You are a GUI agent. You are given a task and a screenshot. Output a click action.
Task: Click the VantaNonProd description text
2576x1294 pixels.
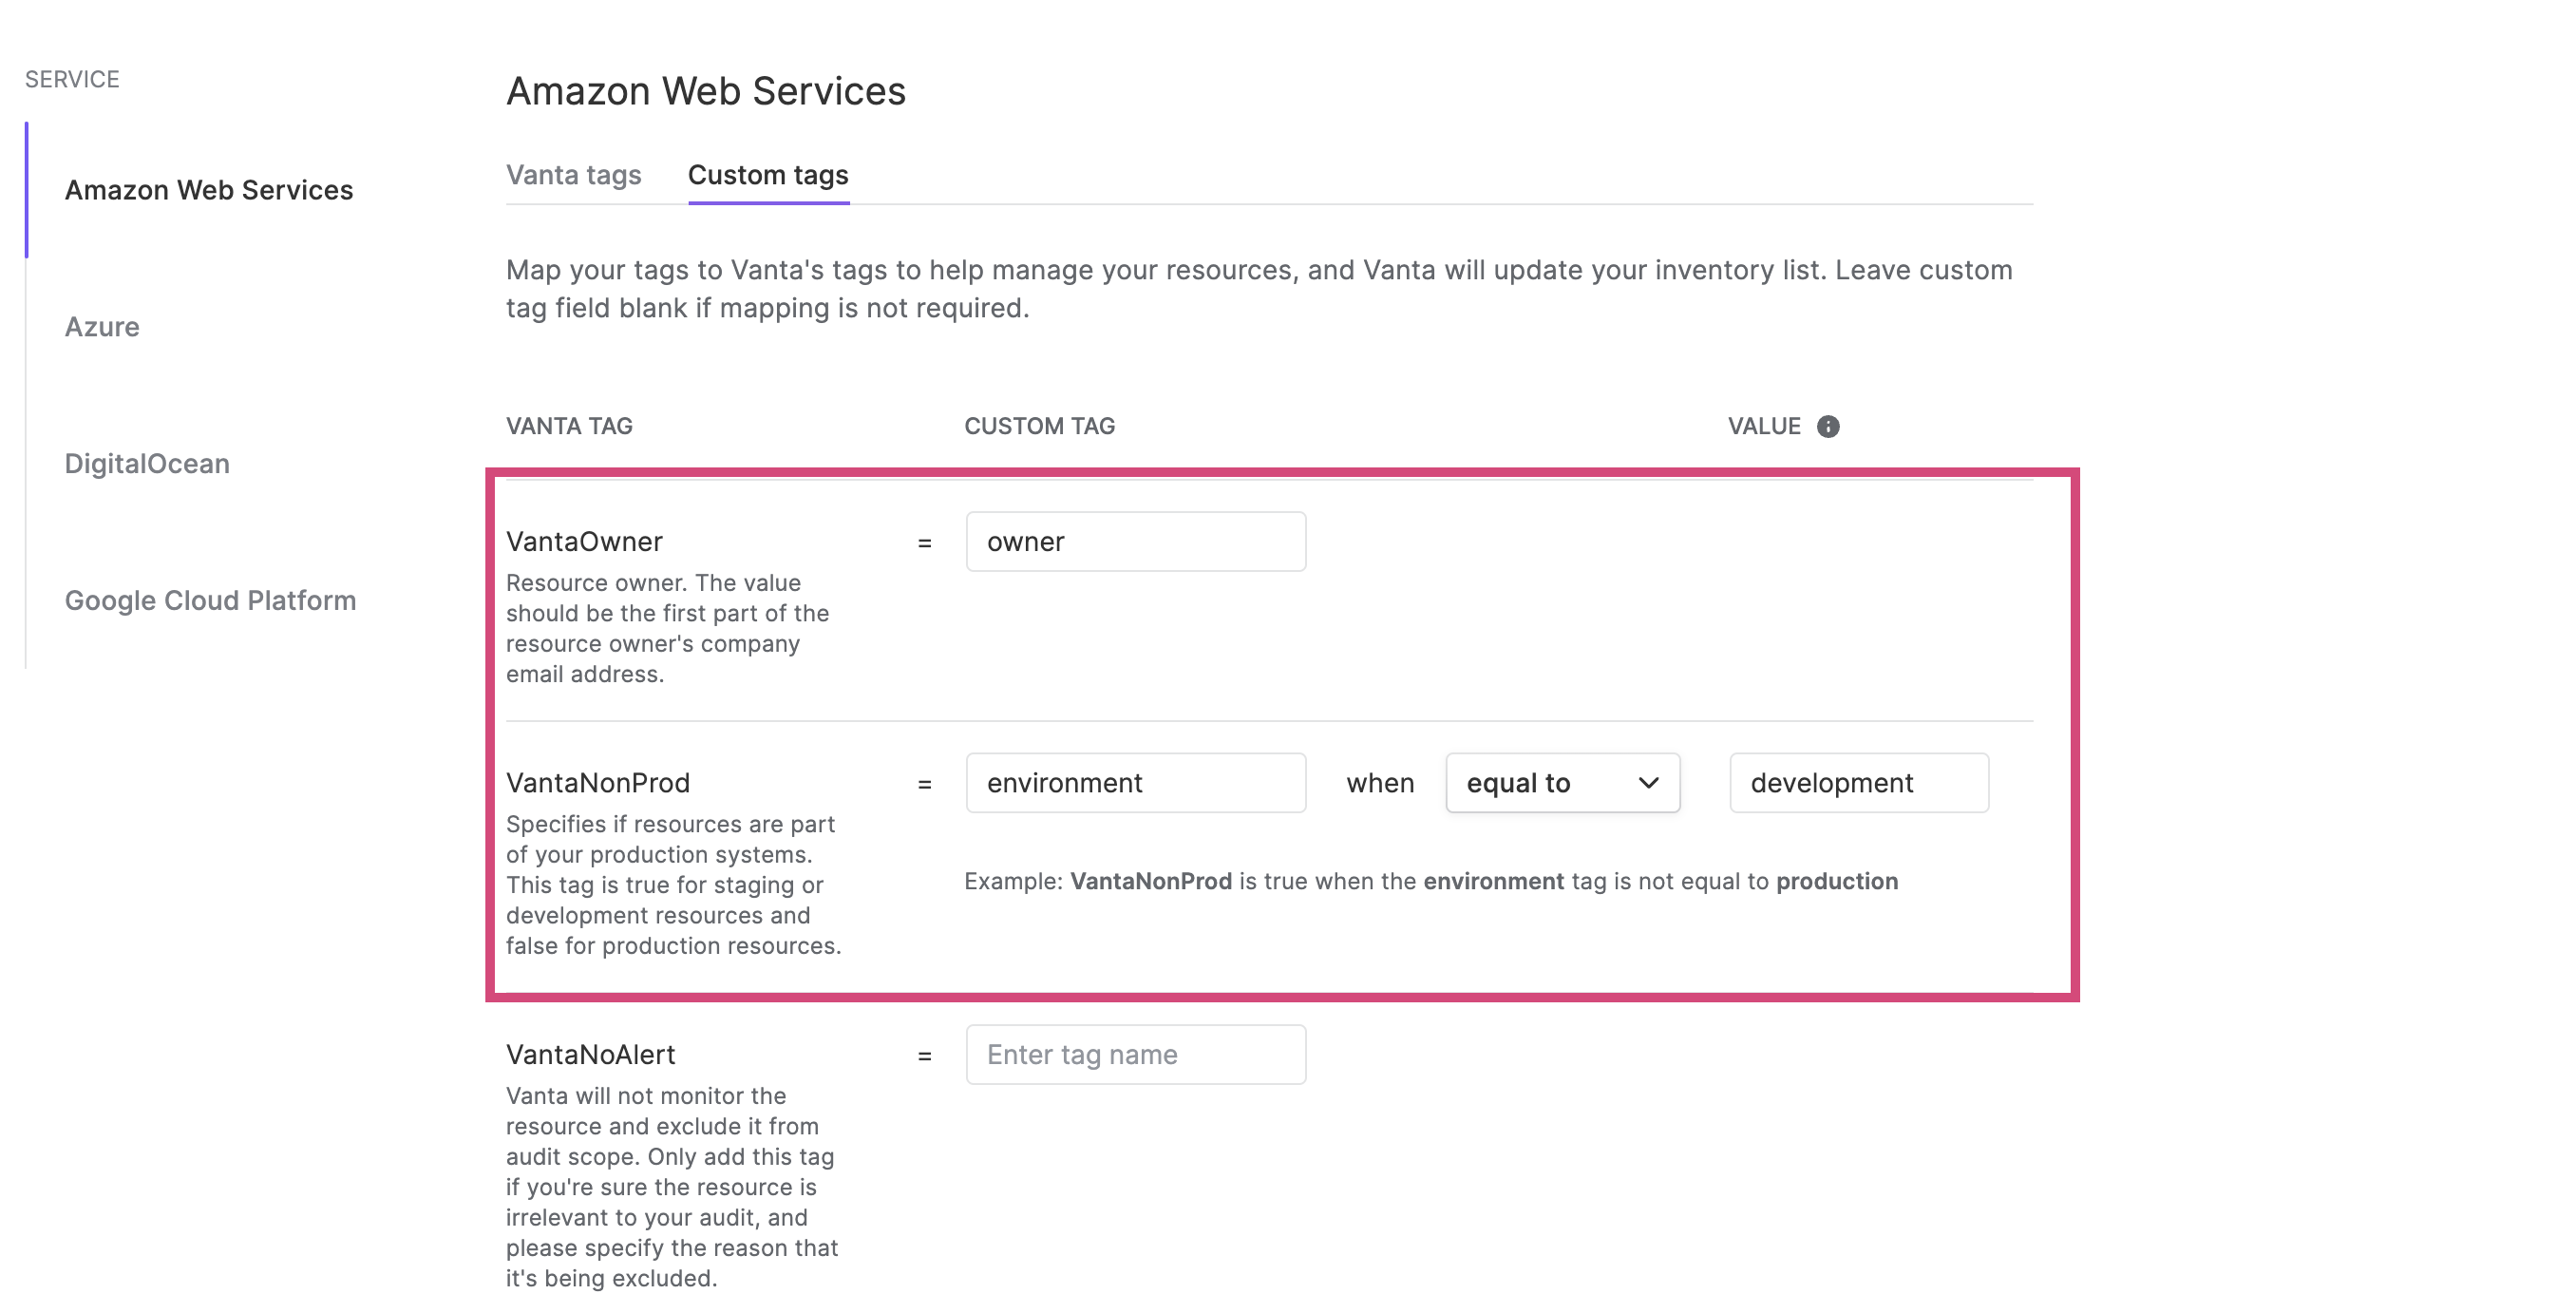point(674,885)
